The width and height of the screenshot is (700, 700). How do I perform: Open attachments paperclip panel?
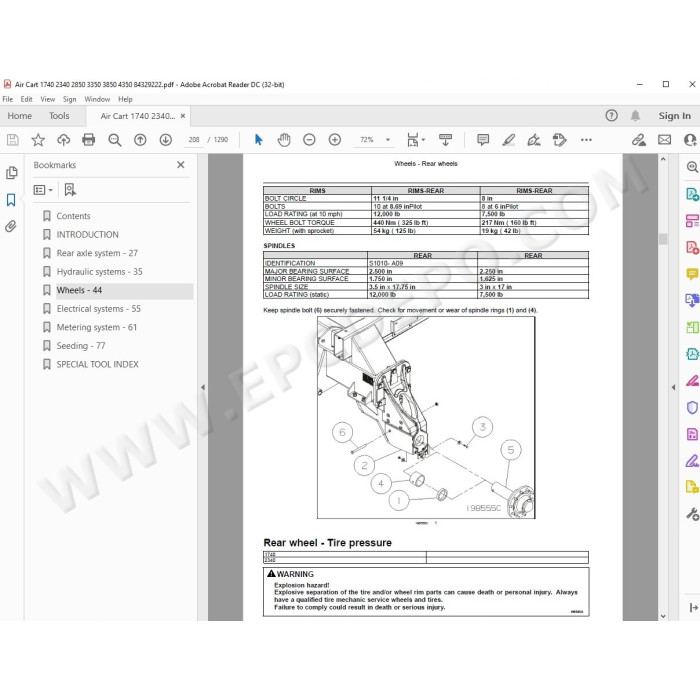click(x=11, y=226)
